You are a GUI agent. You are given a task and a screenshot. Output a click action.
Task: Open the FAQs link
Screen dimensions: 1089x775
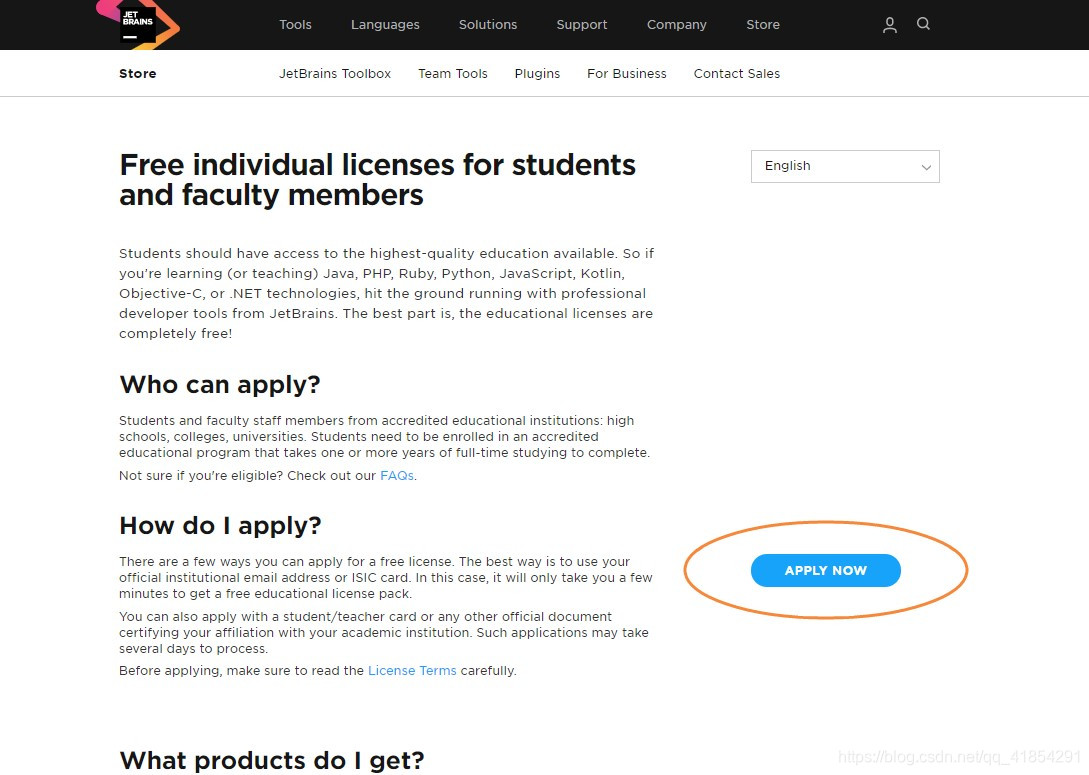[x=397, y=476]
